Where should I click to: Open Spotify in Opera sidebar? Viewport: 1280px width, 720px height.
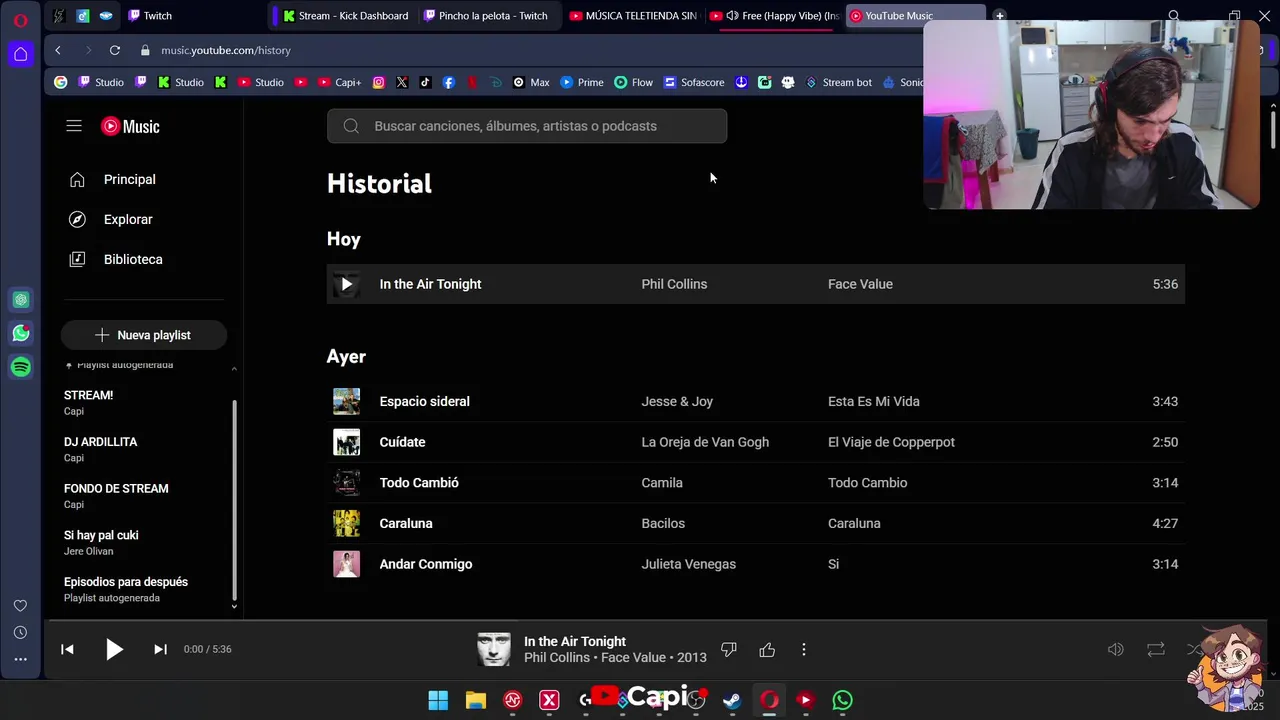(21, 367)
